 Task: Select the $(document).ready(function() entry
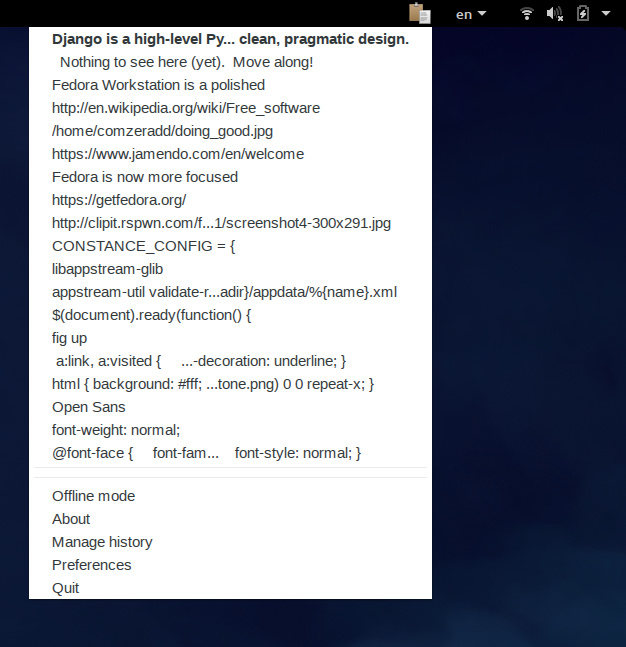click(230, 315)
